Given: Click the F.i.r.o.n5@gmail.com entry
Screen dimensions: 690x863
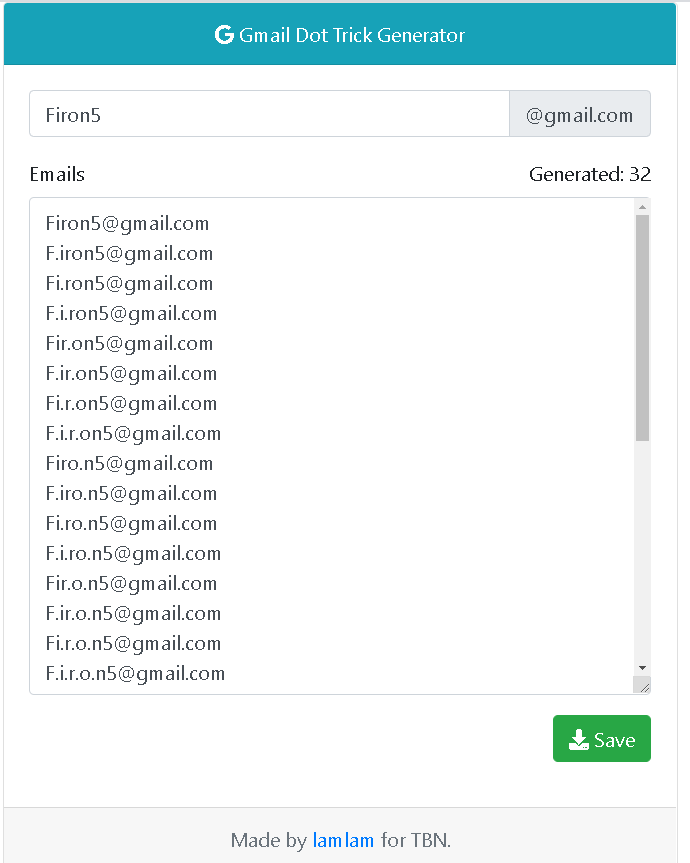Looking at the screenshot, I should [135, 673].
